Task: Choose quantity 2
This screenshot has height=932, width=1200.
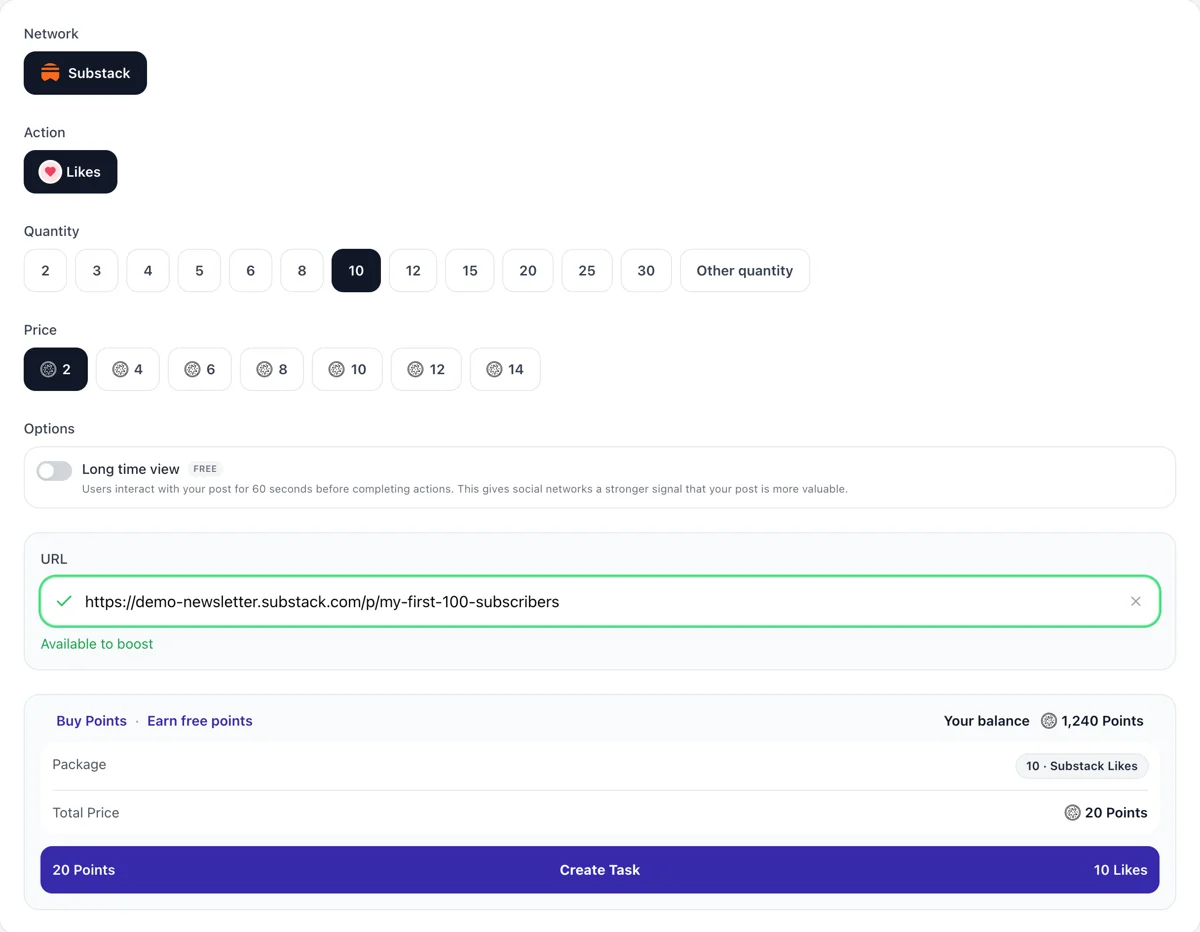Action: pos(45,271)
